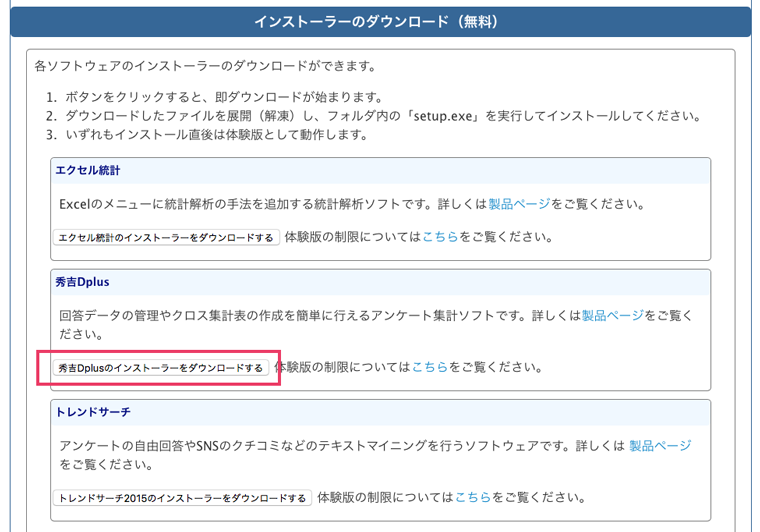Click the 秀吉Dplus section heading
This screenshot has width=760, height=532.
tap(82, 282)
